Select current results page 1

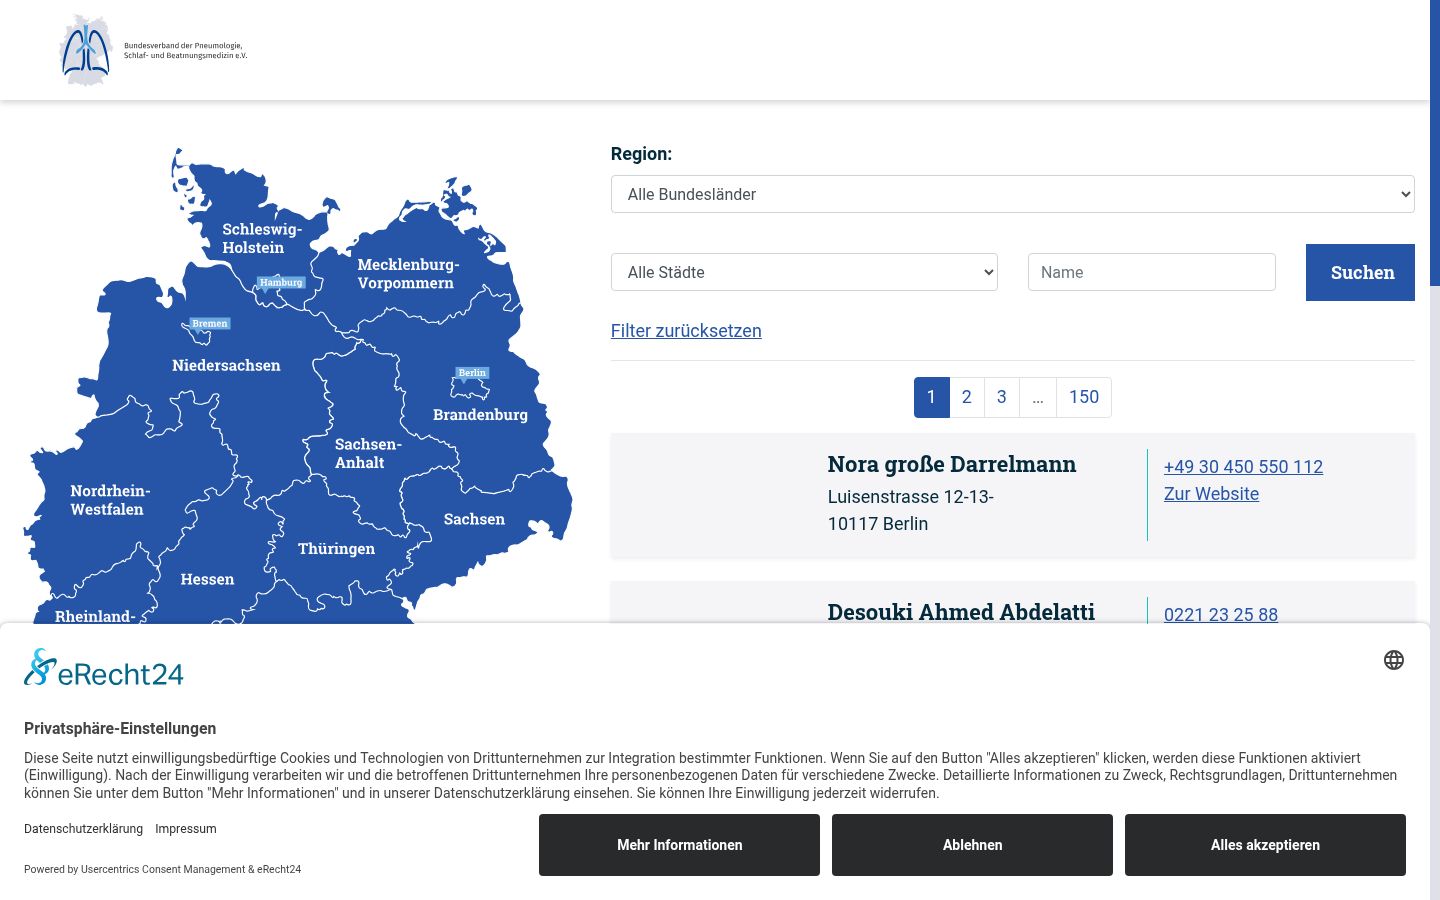931,397
